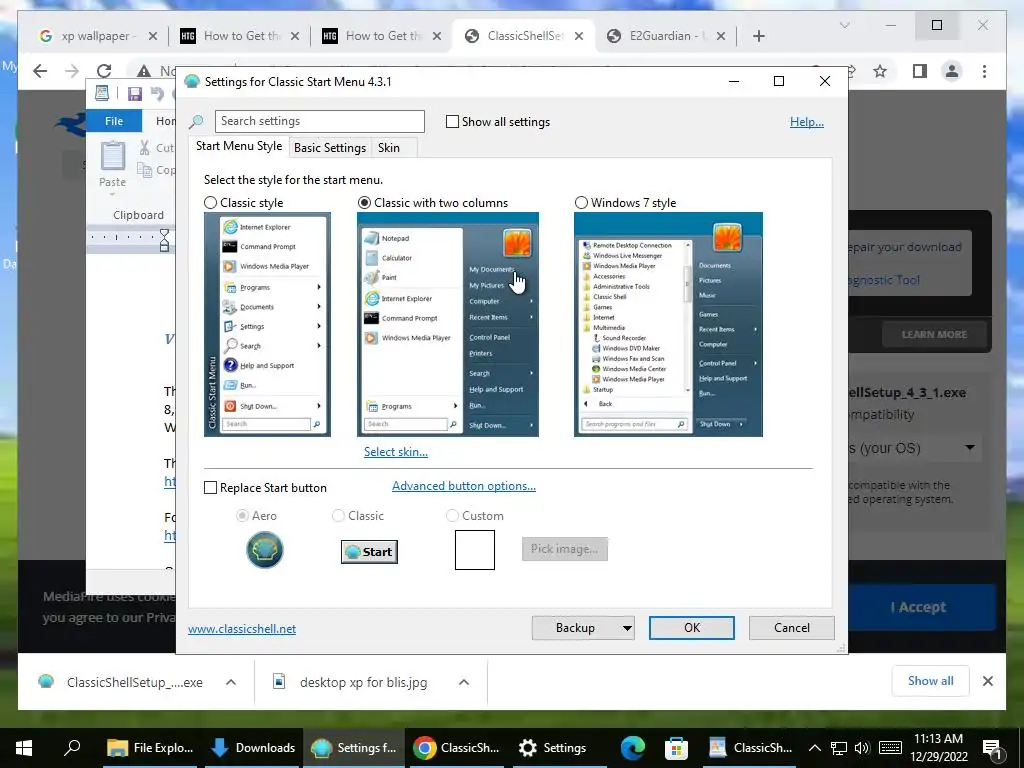Open the notification center icon
This screenshot has height=768, width=1024.
click(993, 748)
